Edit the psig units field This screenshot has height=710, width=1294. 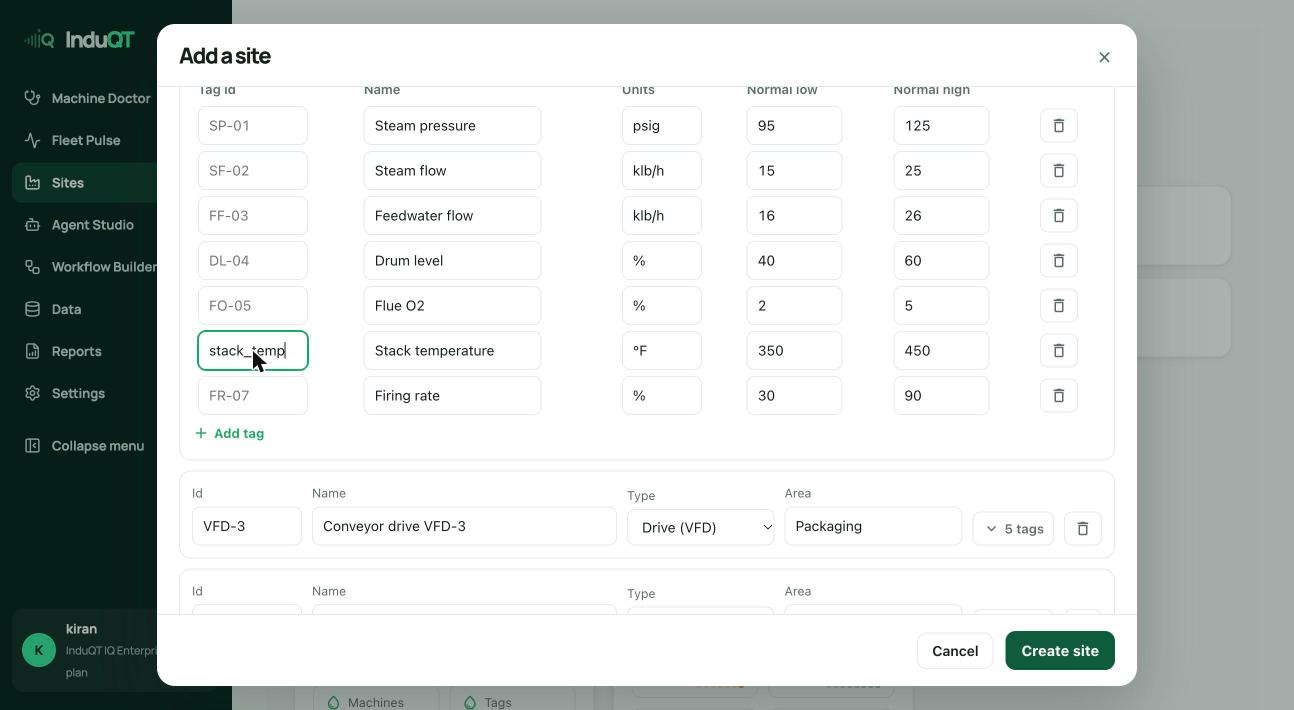coord(662,126)
